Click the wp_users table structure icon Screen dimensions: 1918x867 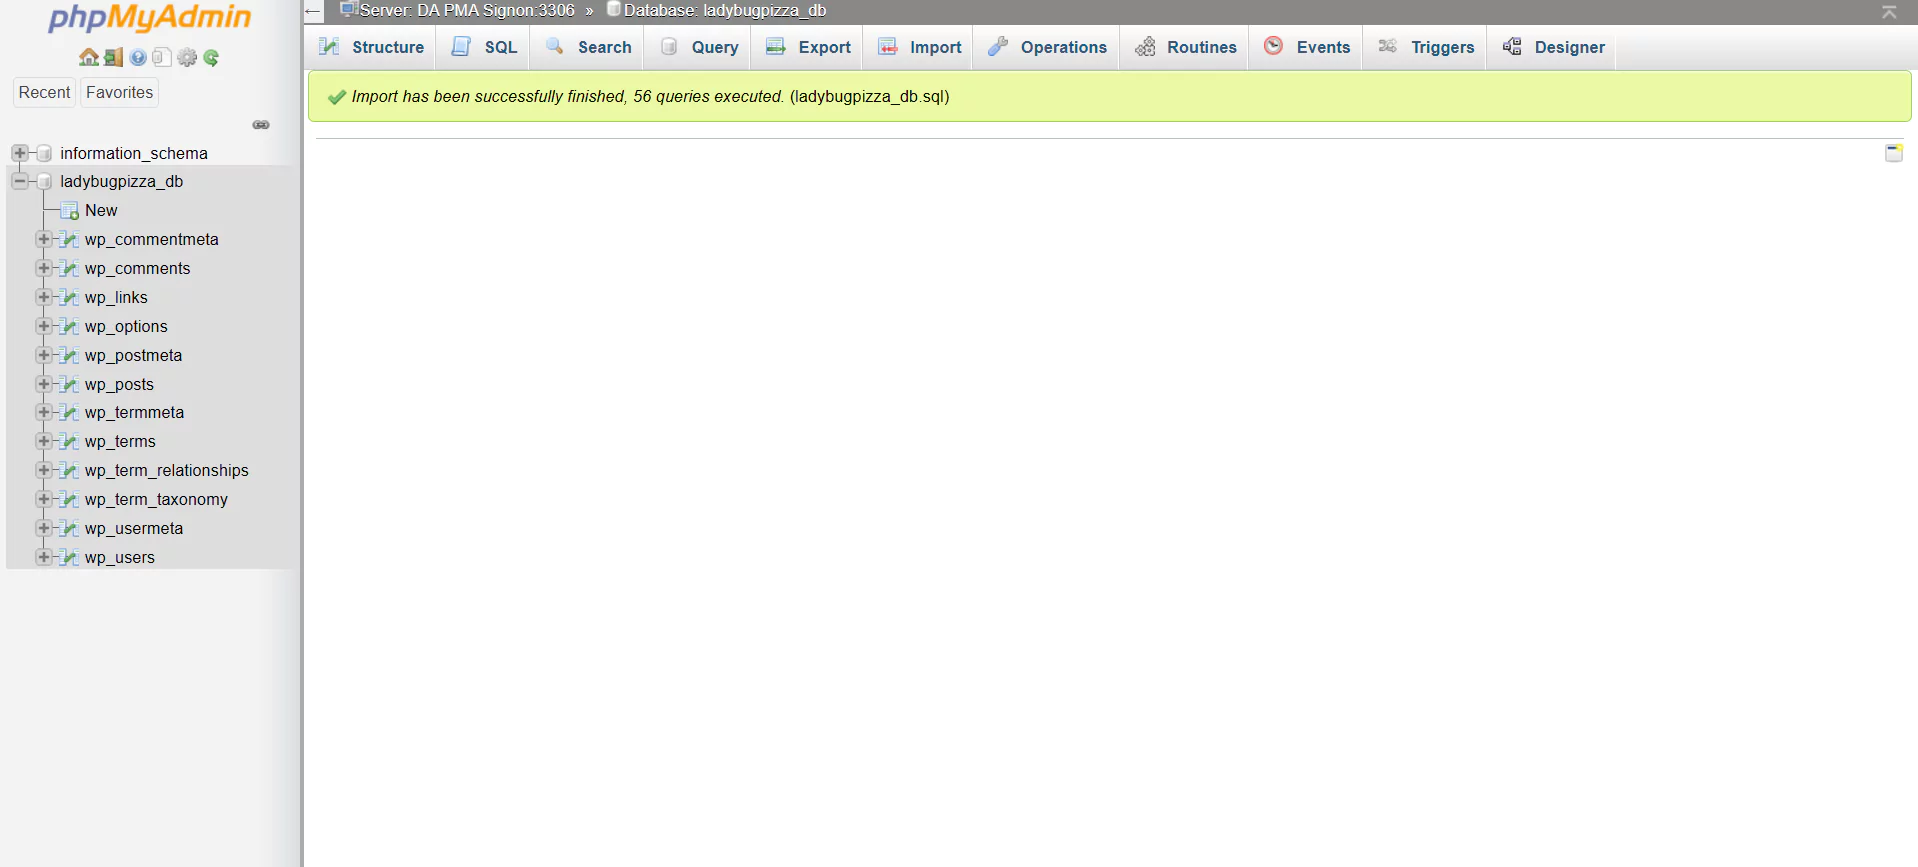pos(69,558)
